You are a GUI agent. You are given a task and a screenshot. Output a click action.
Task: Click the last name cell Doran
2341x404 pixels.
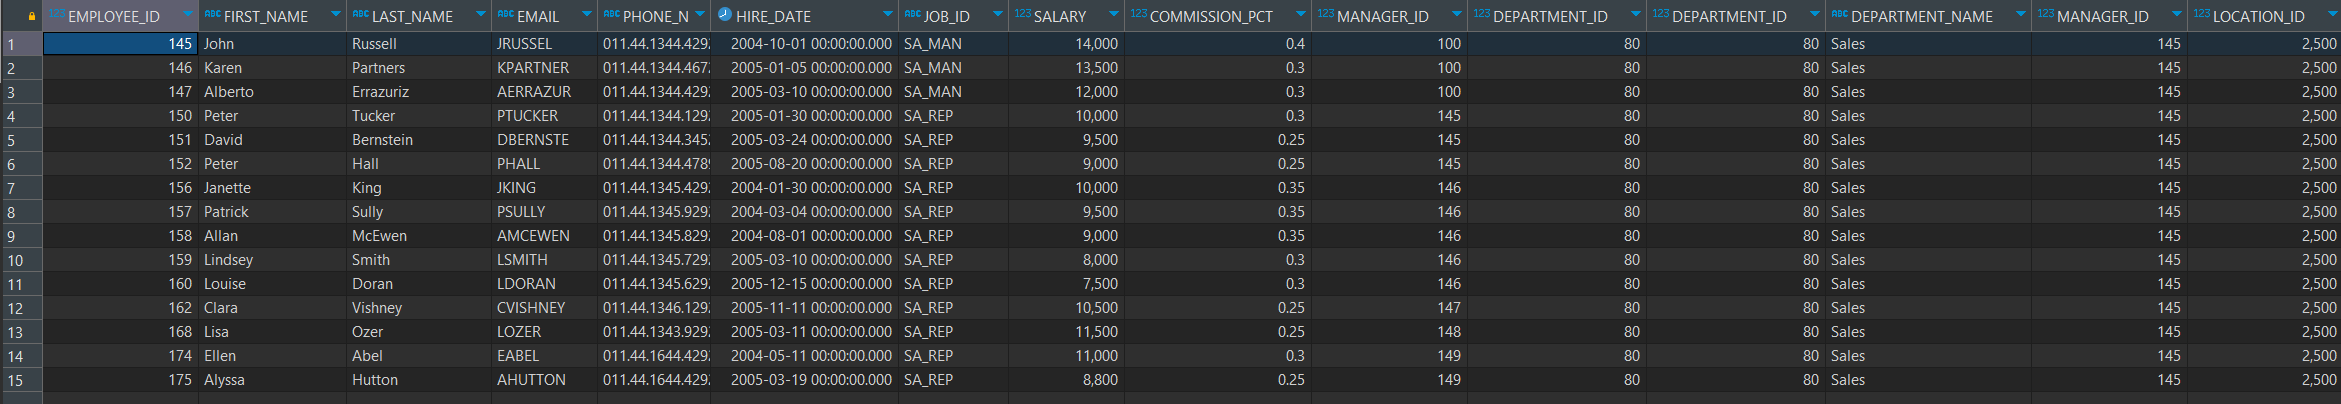[419, 284]
